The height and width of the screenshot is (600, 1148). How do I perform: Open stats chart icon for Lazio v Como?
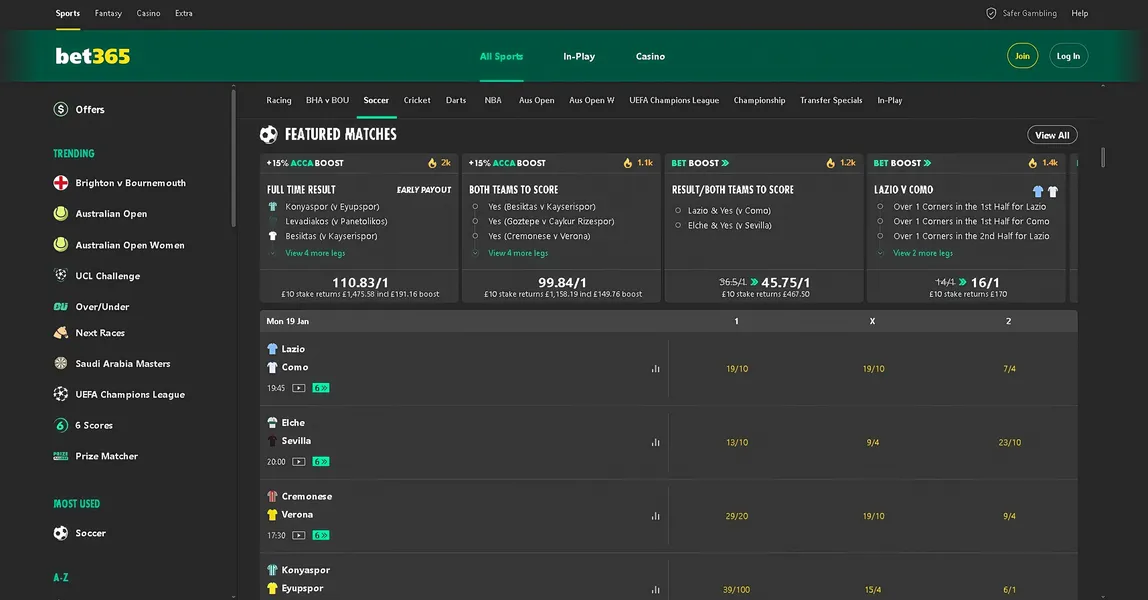[x=655, y=368]
